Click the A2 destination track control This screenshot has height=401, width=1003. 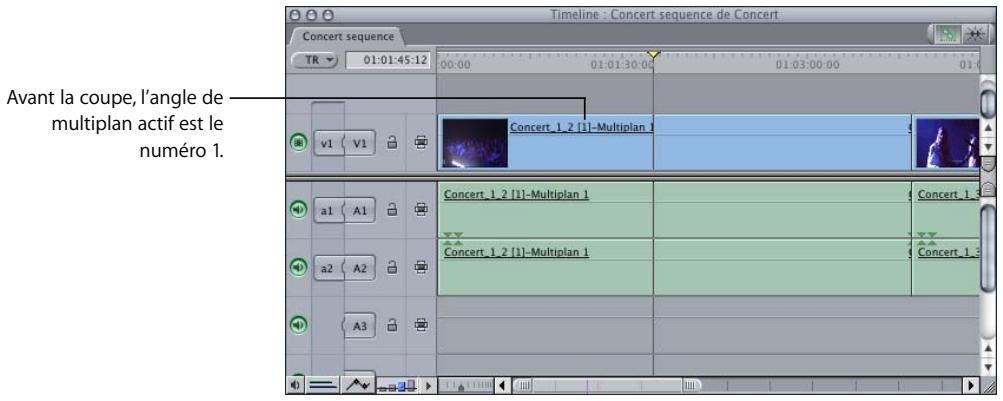click(360, 267)
